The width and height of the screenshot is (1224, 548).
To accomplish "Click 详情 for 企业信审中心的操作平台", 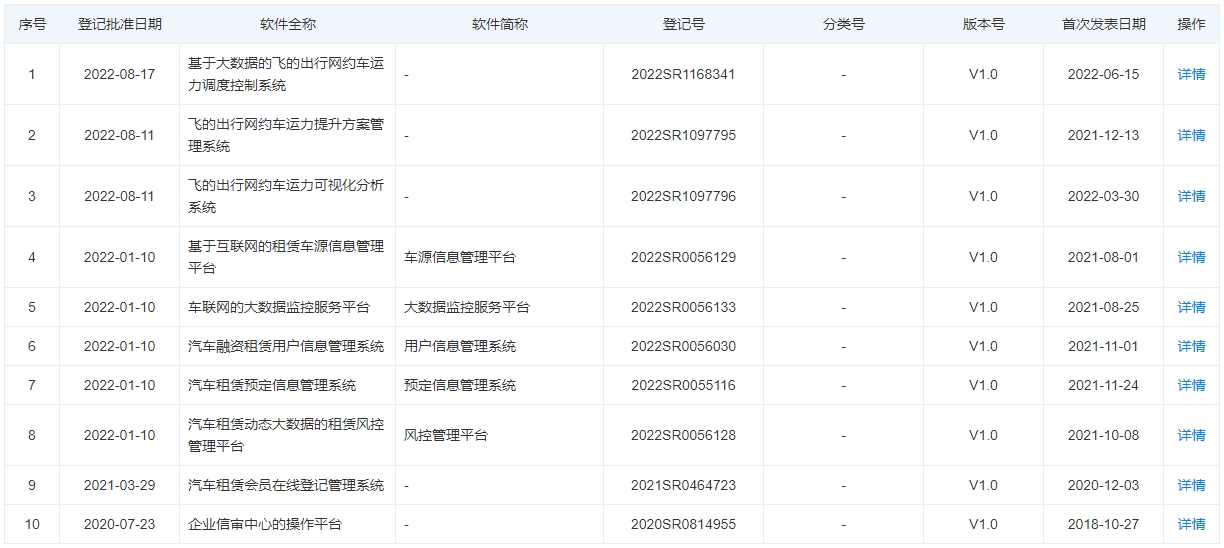I will pyautogui.click(x=1191, y=524).
